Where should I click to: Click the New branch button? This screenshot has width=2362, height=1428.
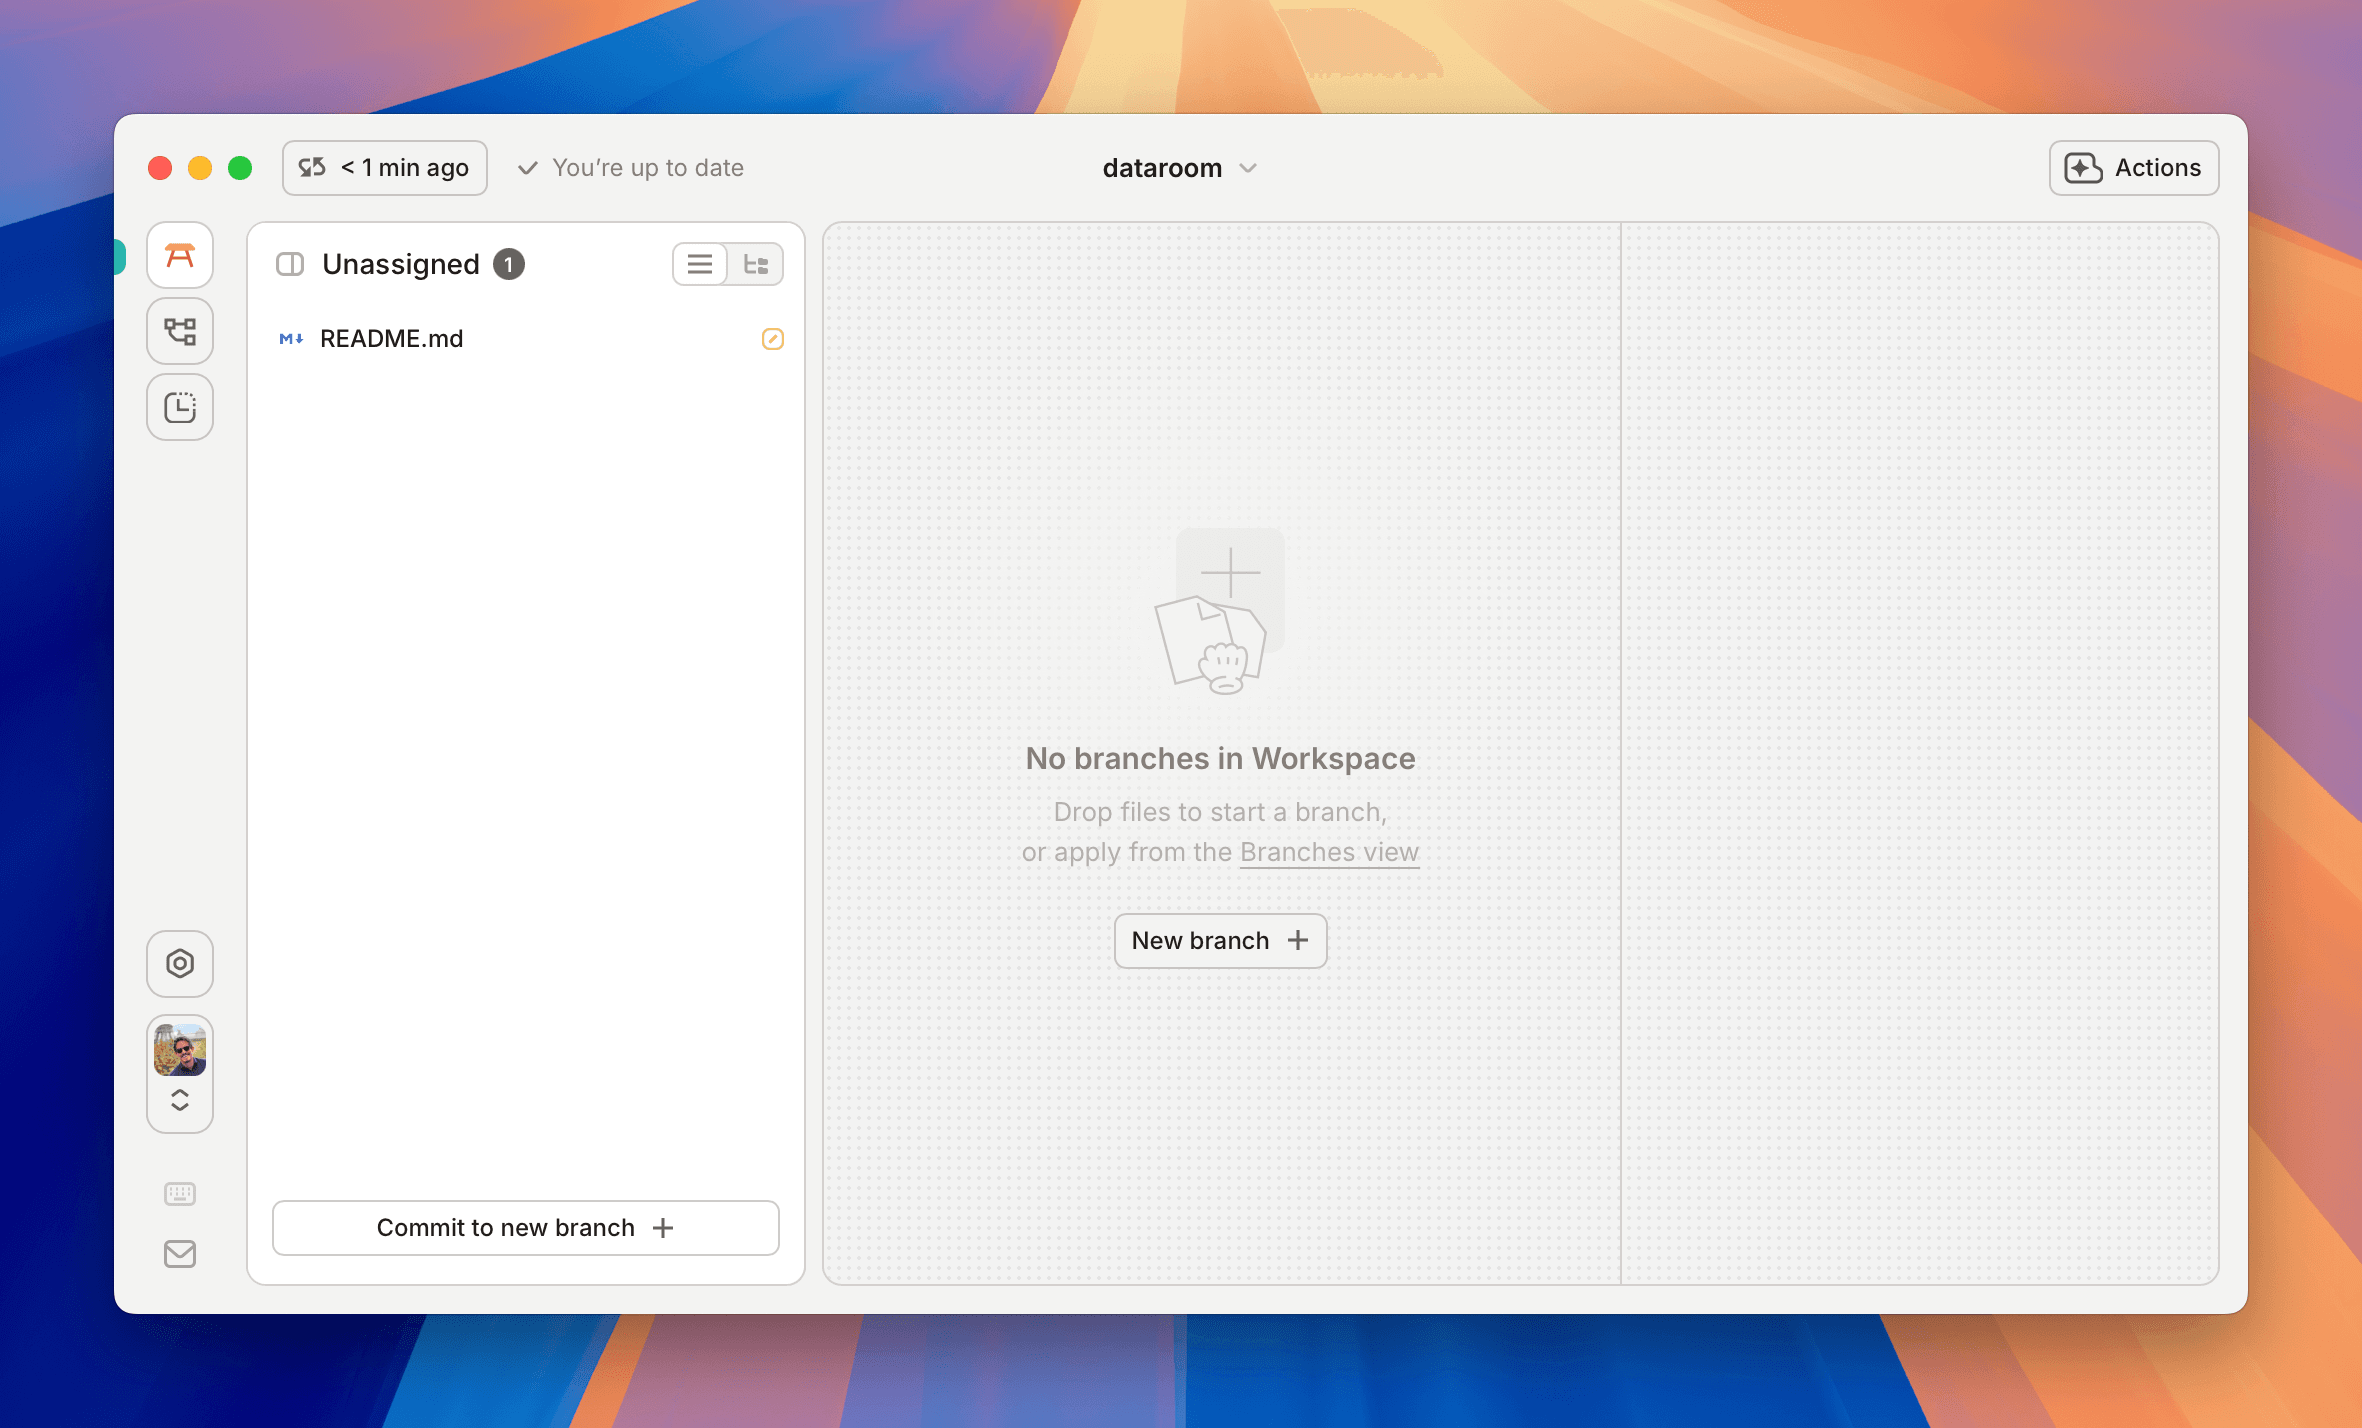(x=1220, y=941)
